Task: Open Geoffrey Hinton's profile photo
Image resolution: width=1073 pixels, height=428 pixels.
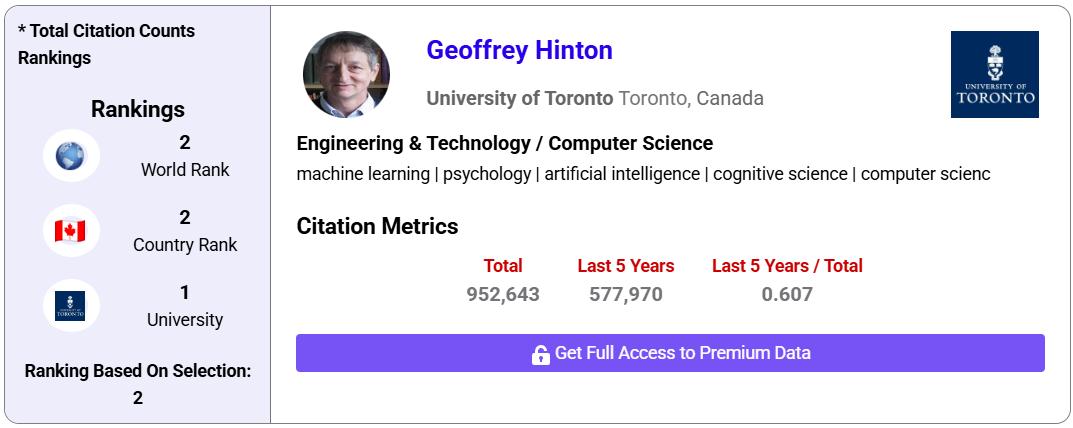Action: tap(346, 75)
